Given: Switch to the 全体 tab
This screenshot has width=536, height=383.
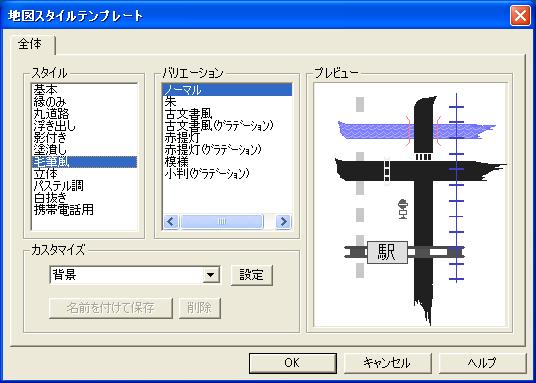Looking at the screenshot, I should [30, 44].
